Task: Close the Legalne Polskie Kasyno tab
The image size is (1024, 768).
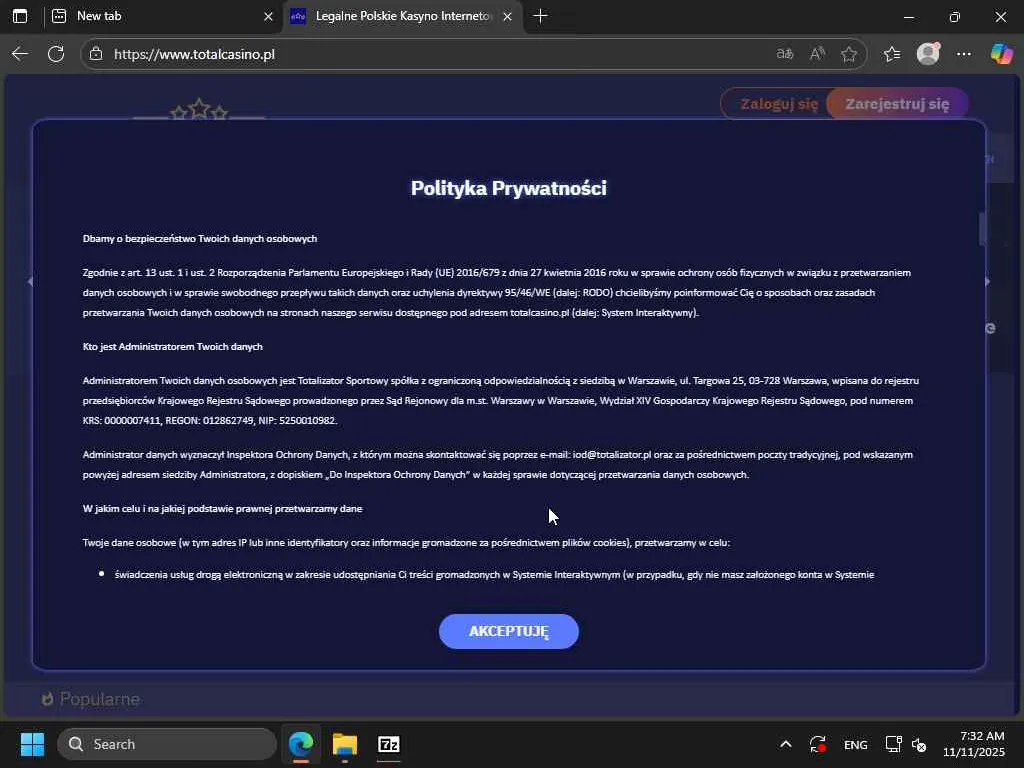Action: click(x=507, y=16)
